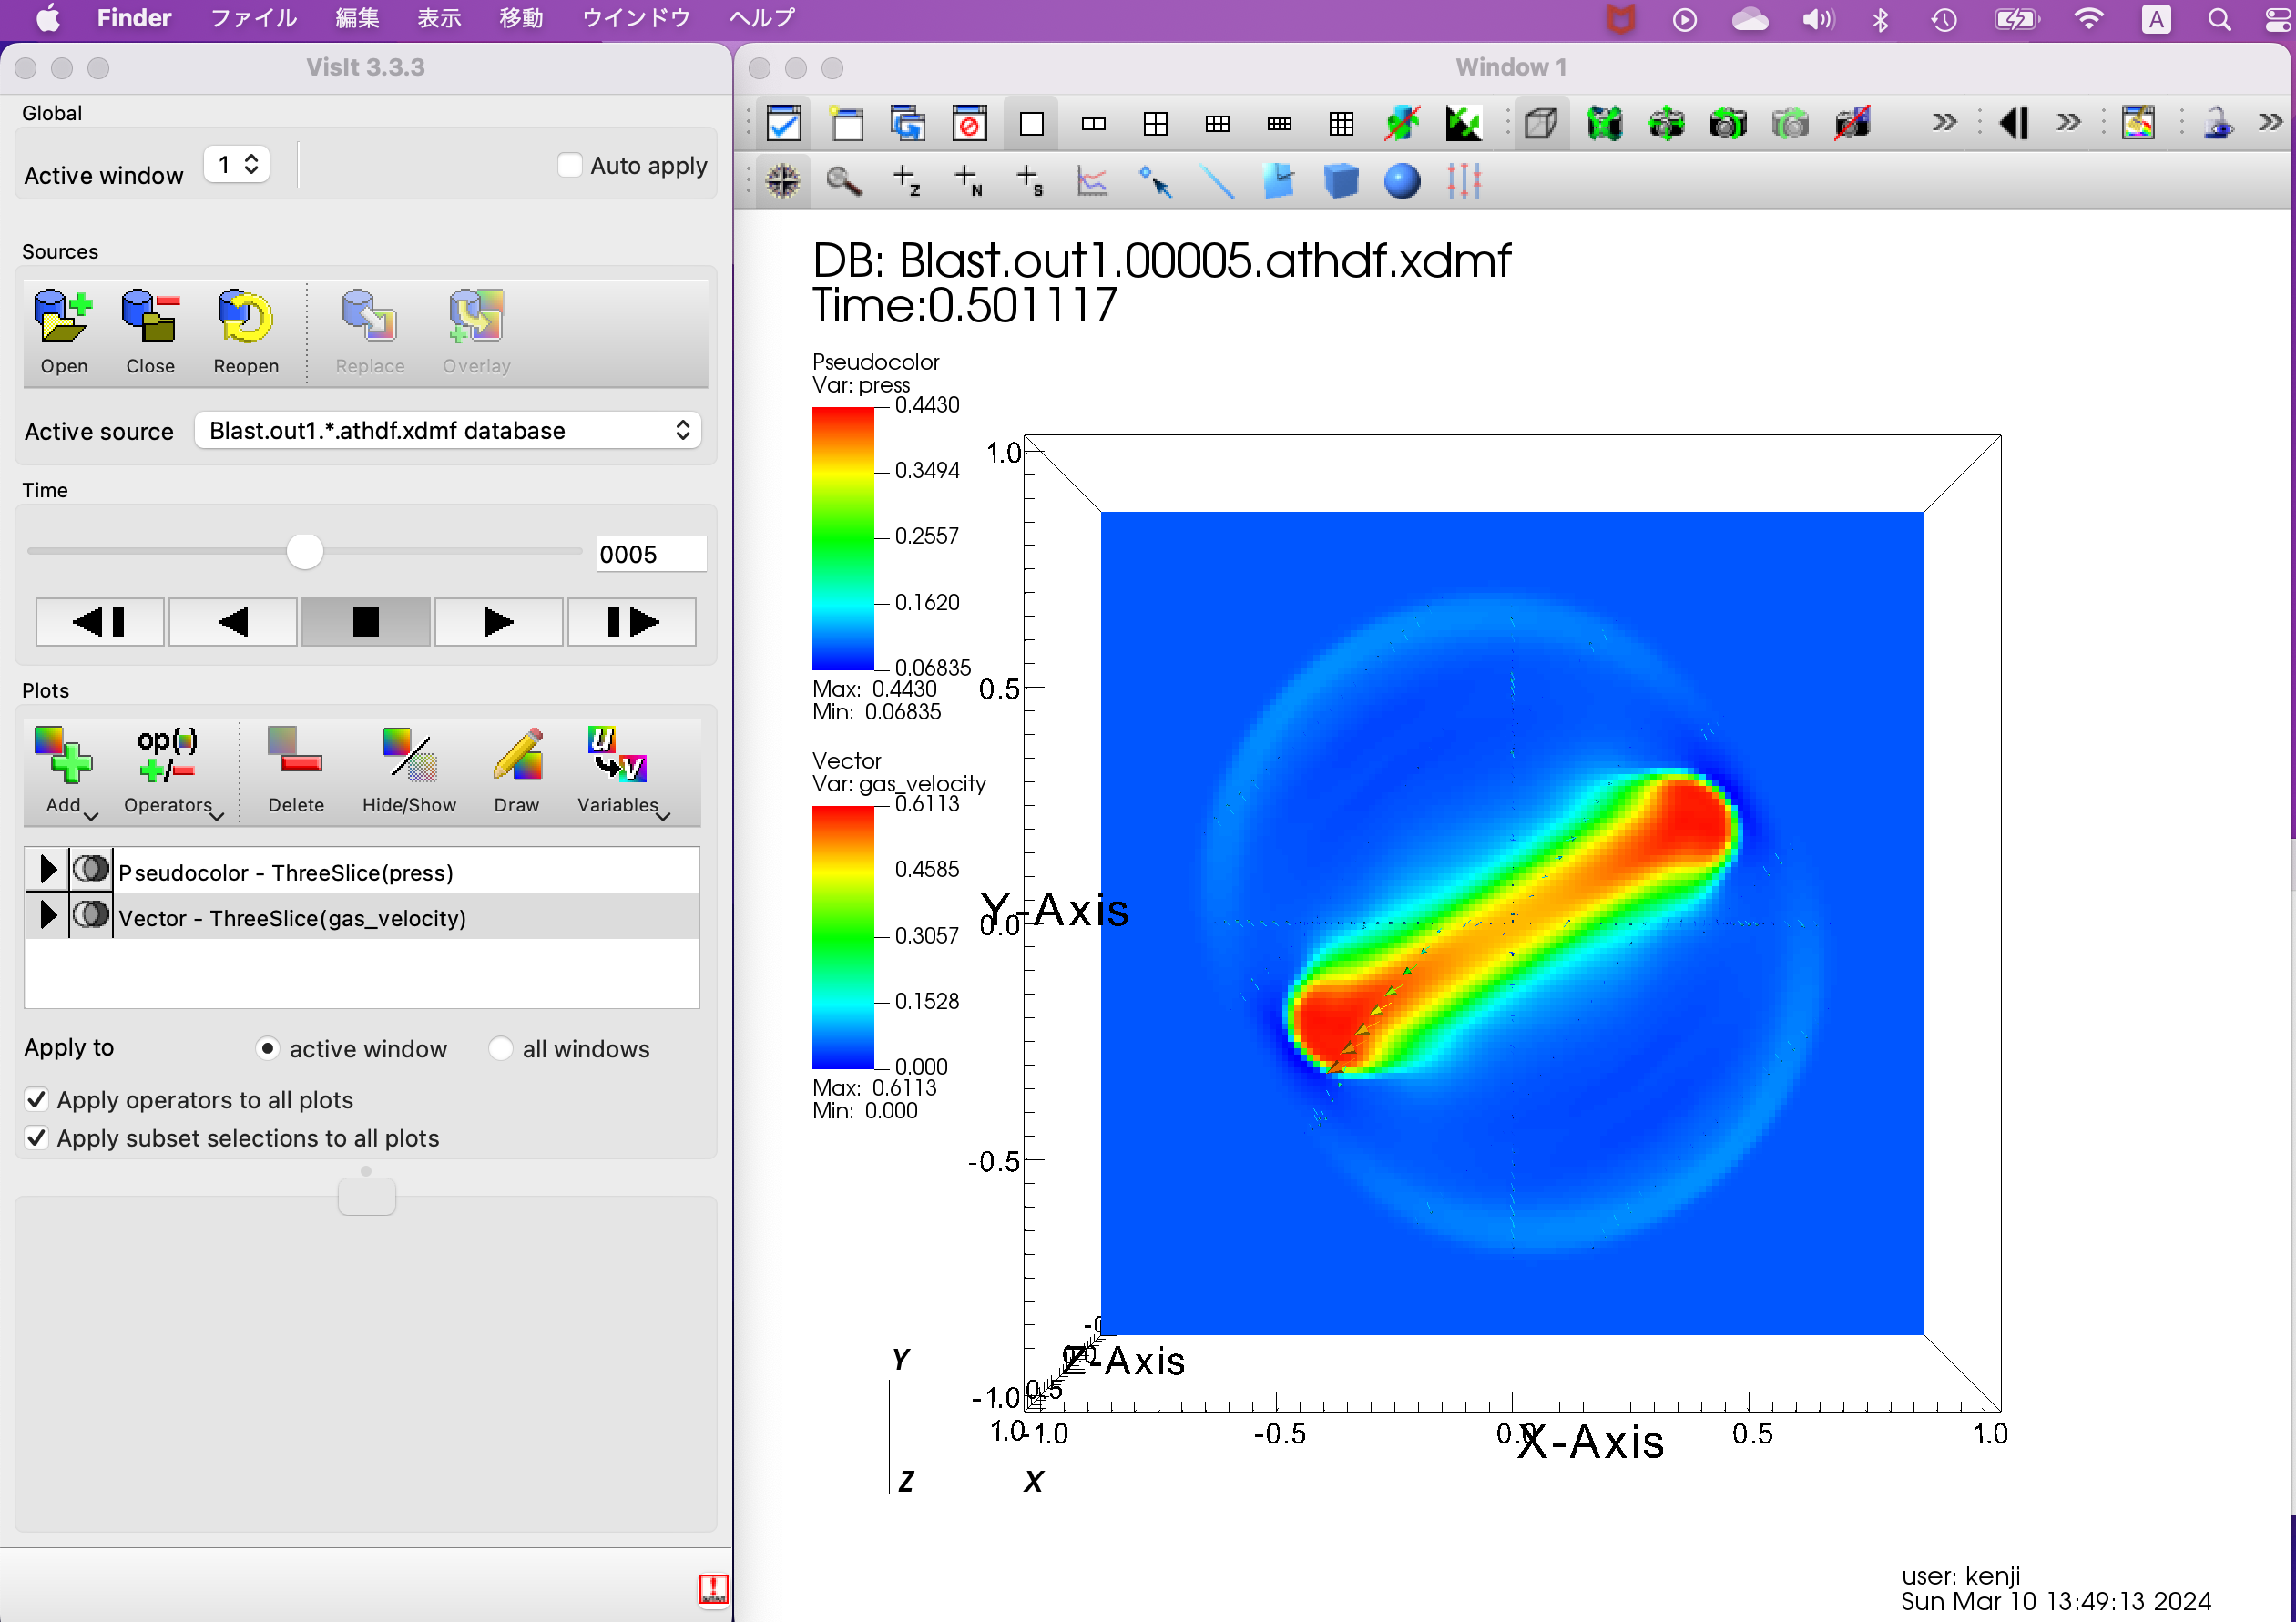This screenshot has width=2296, height=1622.
Task: Open the Finder menu
Action: 134,18
